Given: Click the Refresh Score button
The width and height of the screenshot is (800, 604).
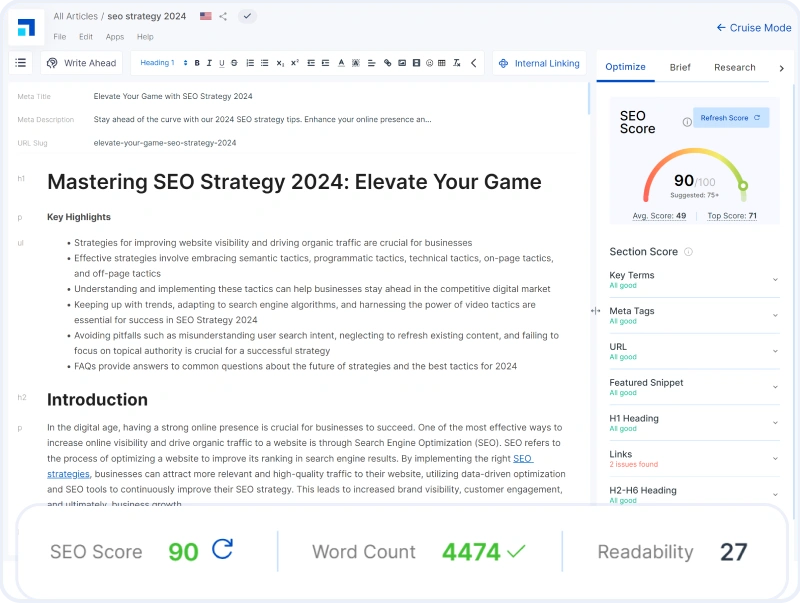Looking at the screenshot, I should (730, 118).
